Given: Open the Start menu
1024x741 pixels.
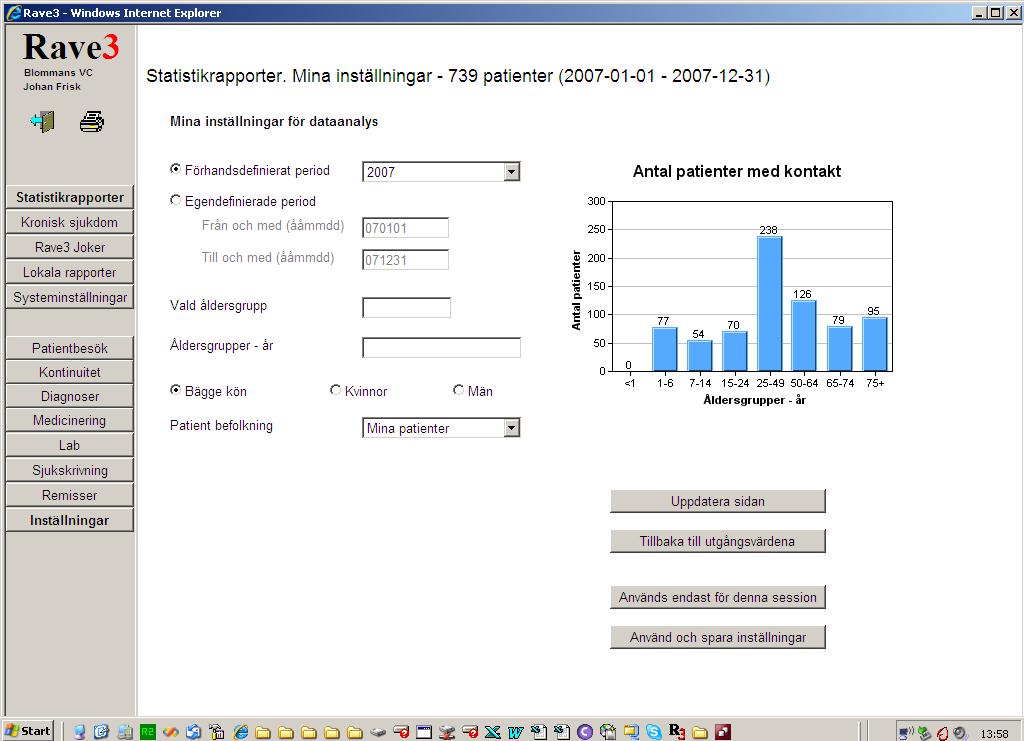Looking at the screenshot, I should pos(27,731).
